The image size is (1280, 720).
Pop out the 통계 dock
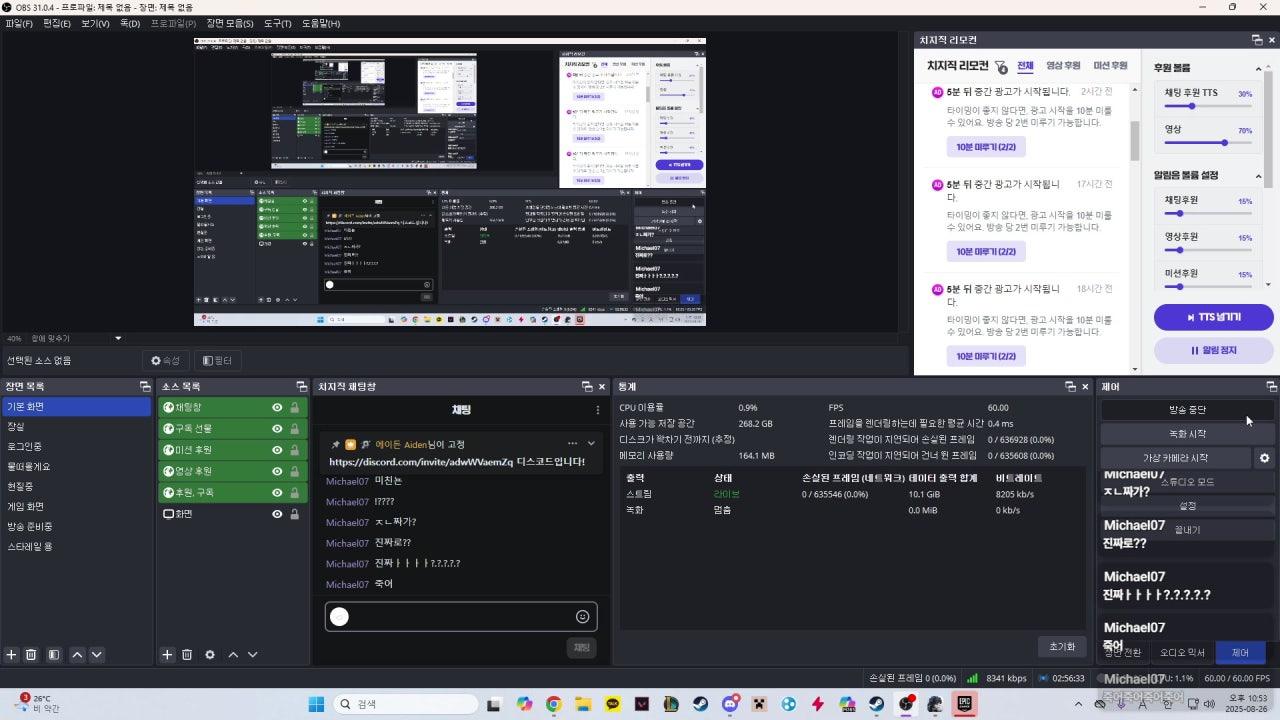pyautogui.click(x=1070, y=386)
